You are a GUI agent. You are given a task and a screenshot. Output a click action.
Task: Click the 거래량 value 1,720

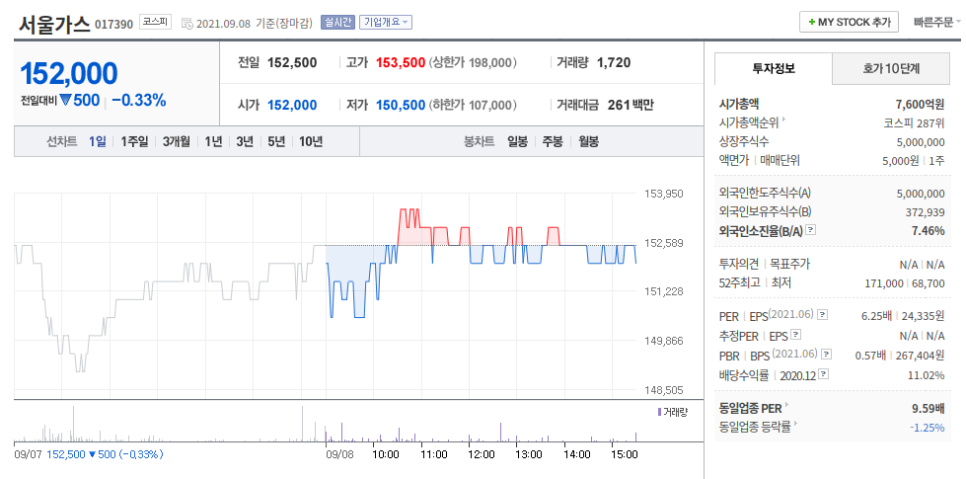pyautogui.click(x=614, y=62)
